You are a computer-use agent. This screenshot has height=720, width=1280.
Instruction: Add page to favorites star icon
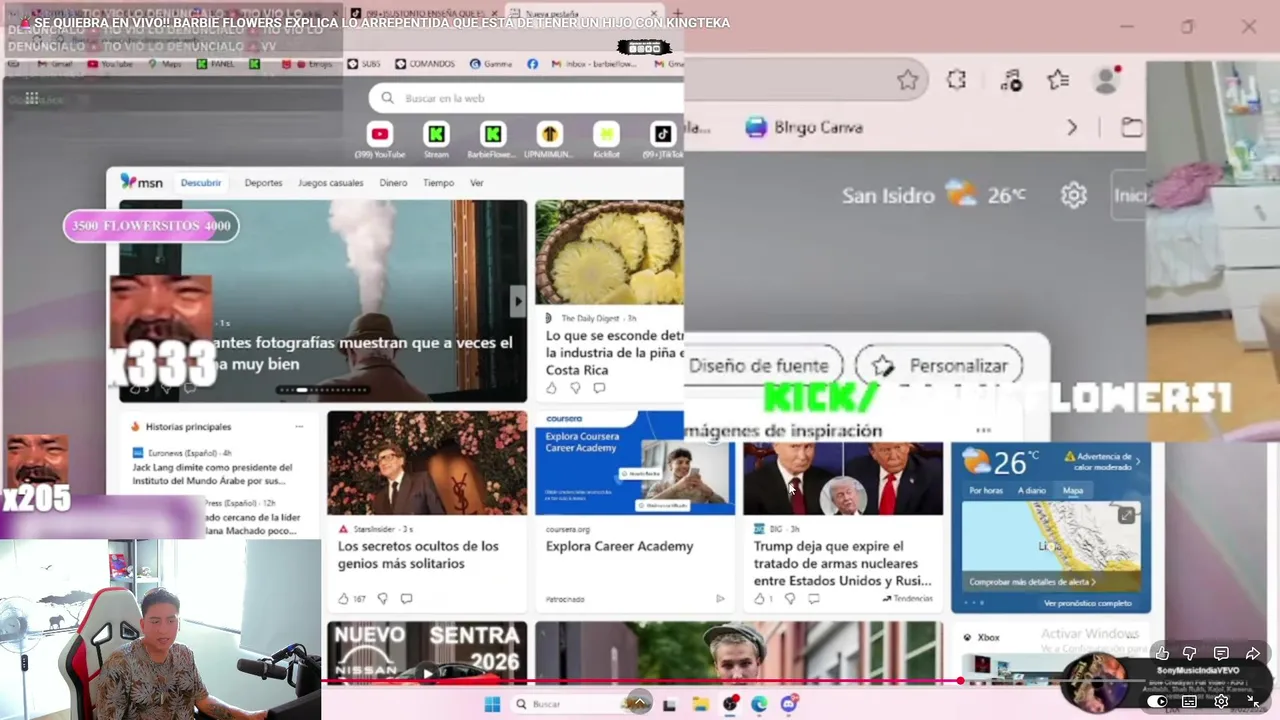[907, 80]
